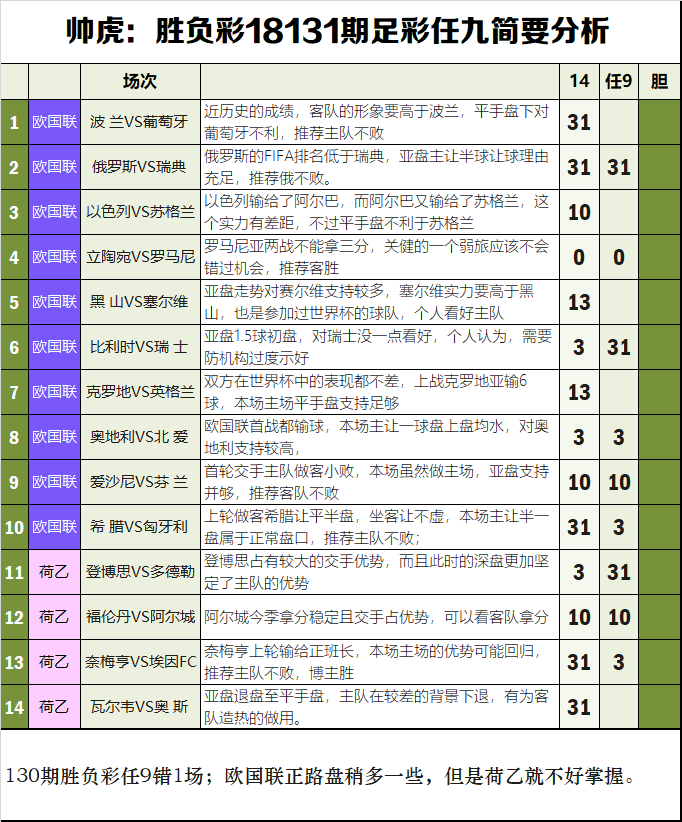Select 任9 pick "31" for 俄罗斯VS瑞典
The image size is (682, 822).
click(x=619, y=167)
